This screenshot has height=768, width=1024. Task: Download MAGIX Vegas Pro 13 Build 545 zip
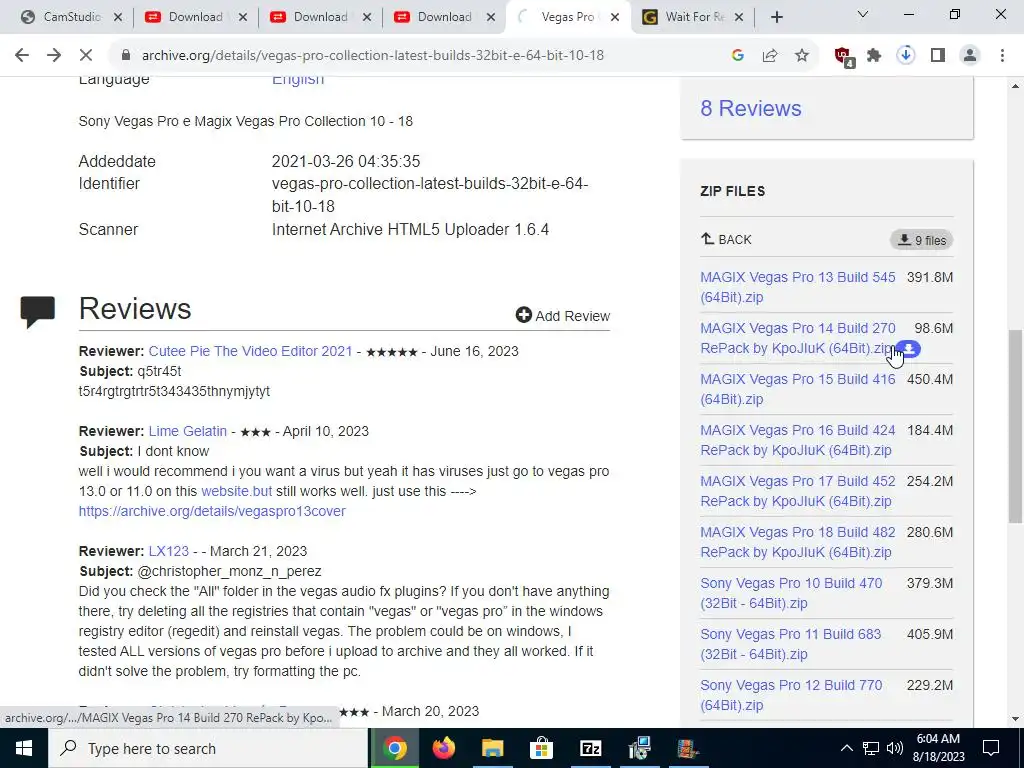click(797, 287)
